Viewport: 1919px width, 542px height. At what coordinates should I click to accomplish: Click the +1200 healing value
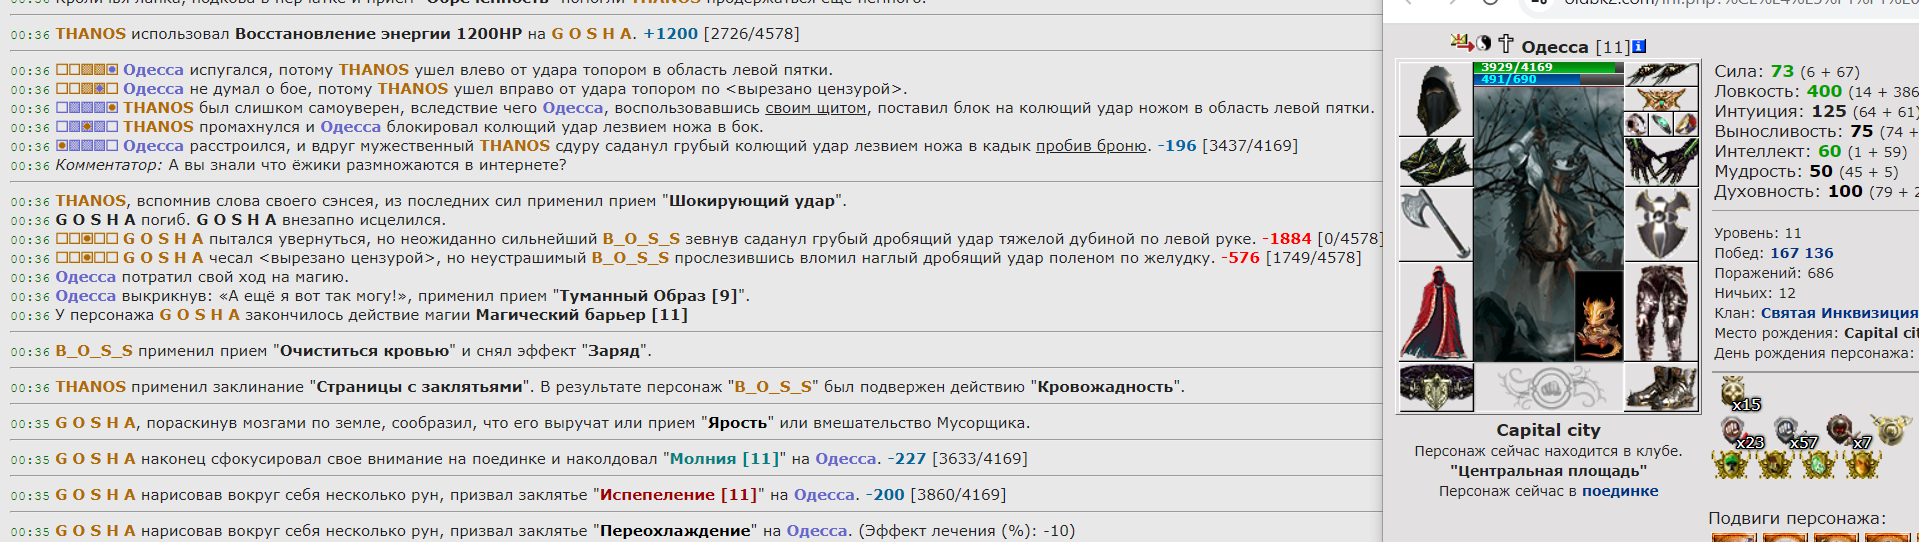pyautogui.click(x=670, y=34)
